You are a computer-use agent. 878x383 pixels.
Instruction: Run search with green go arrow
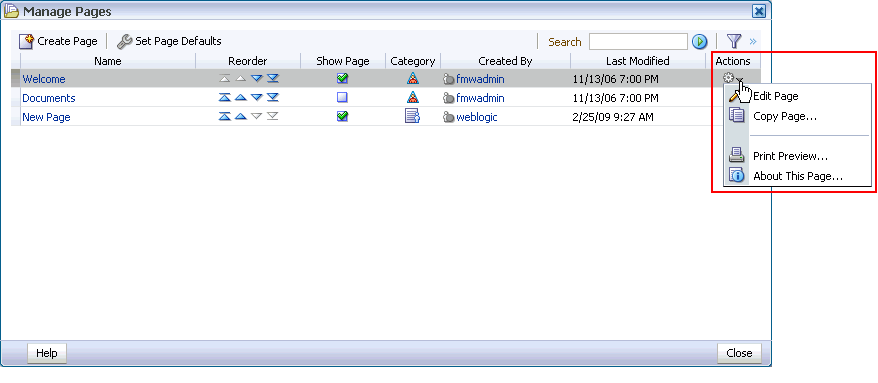click(699, 41)
